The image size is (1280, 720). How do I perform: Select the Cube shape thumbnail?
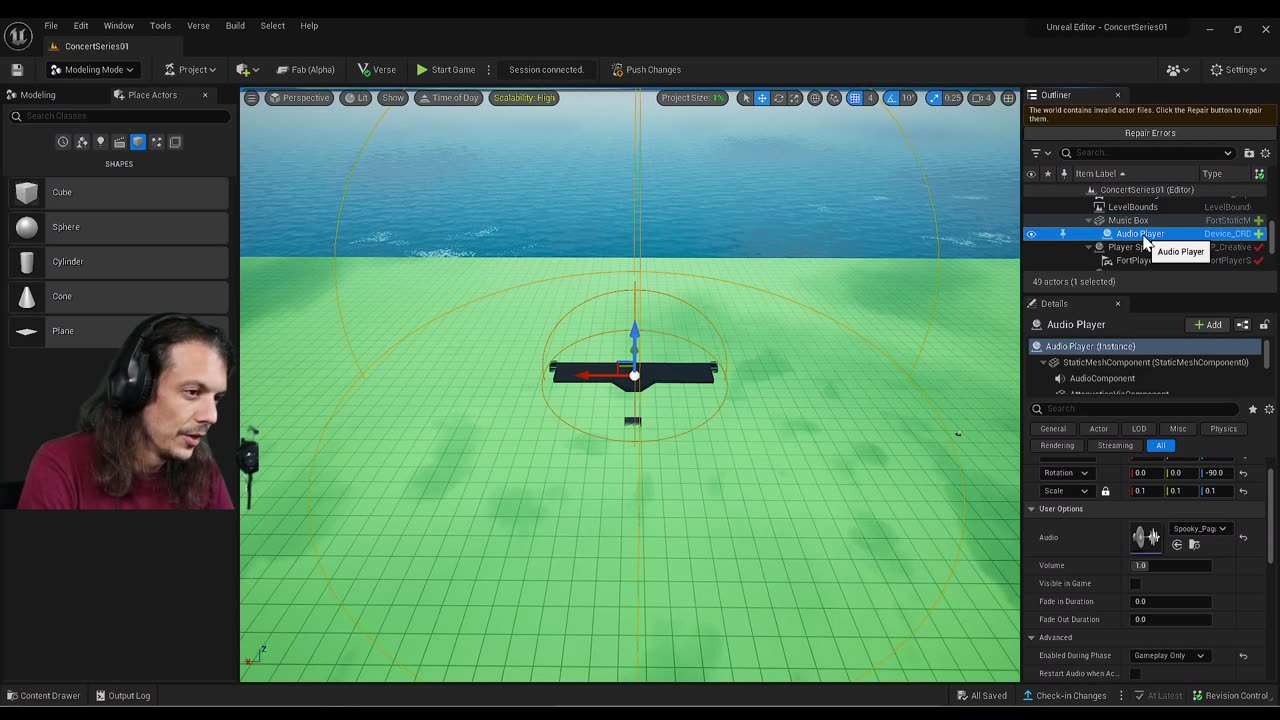[x=27, y=192]
